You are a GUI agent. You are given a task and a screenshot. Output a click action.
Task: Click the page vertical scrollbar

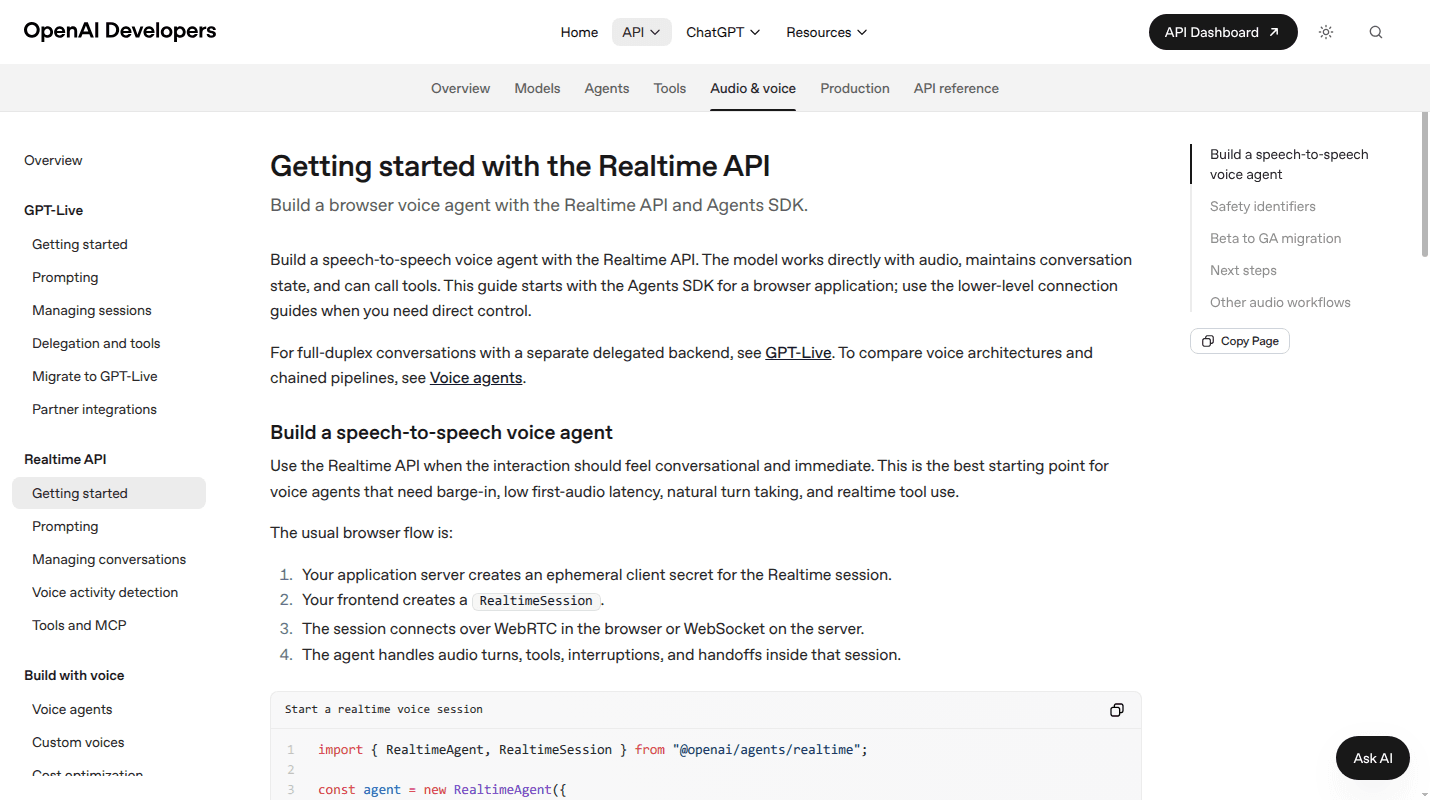pos(1425,185)
